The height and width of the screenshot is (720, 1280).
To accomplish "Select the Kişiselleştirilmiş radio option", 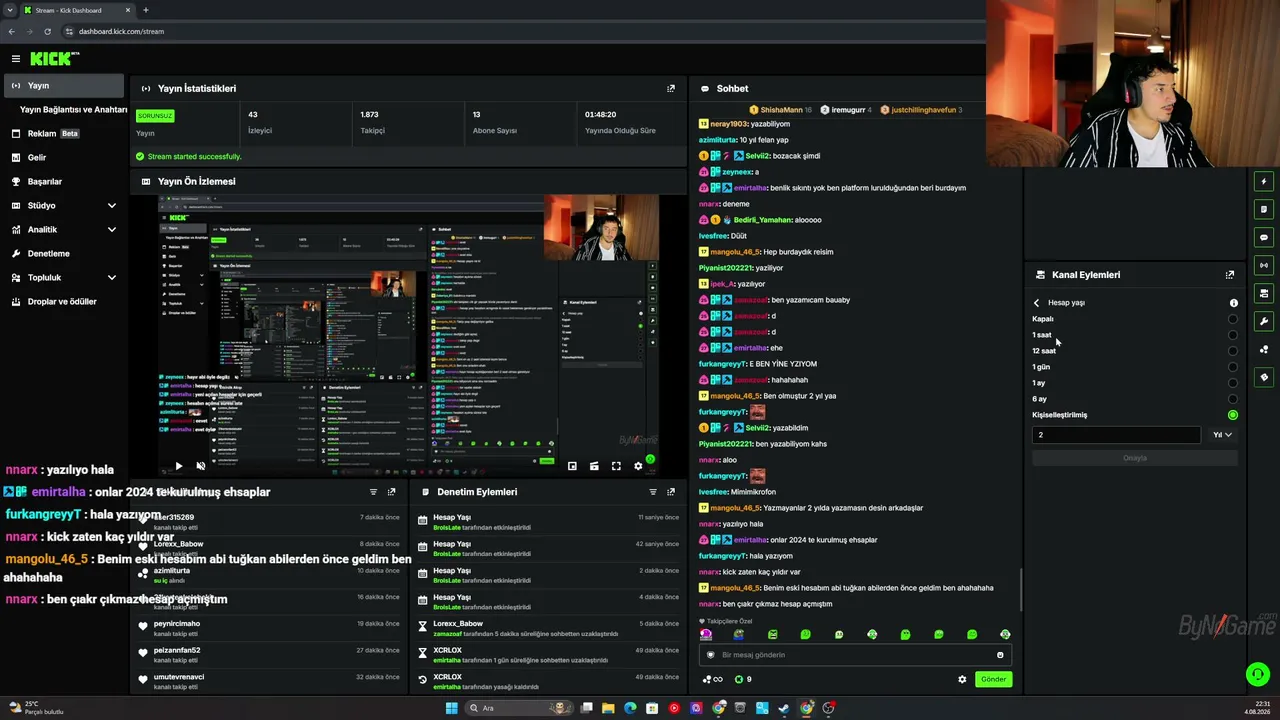I will click(1232, 415).
